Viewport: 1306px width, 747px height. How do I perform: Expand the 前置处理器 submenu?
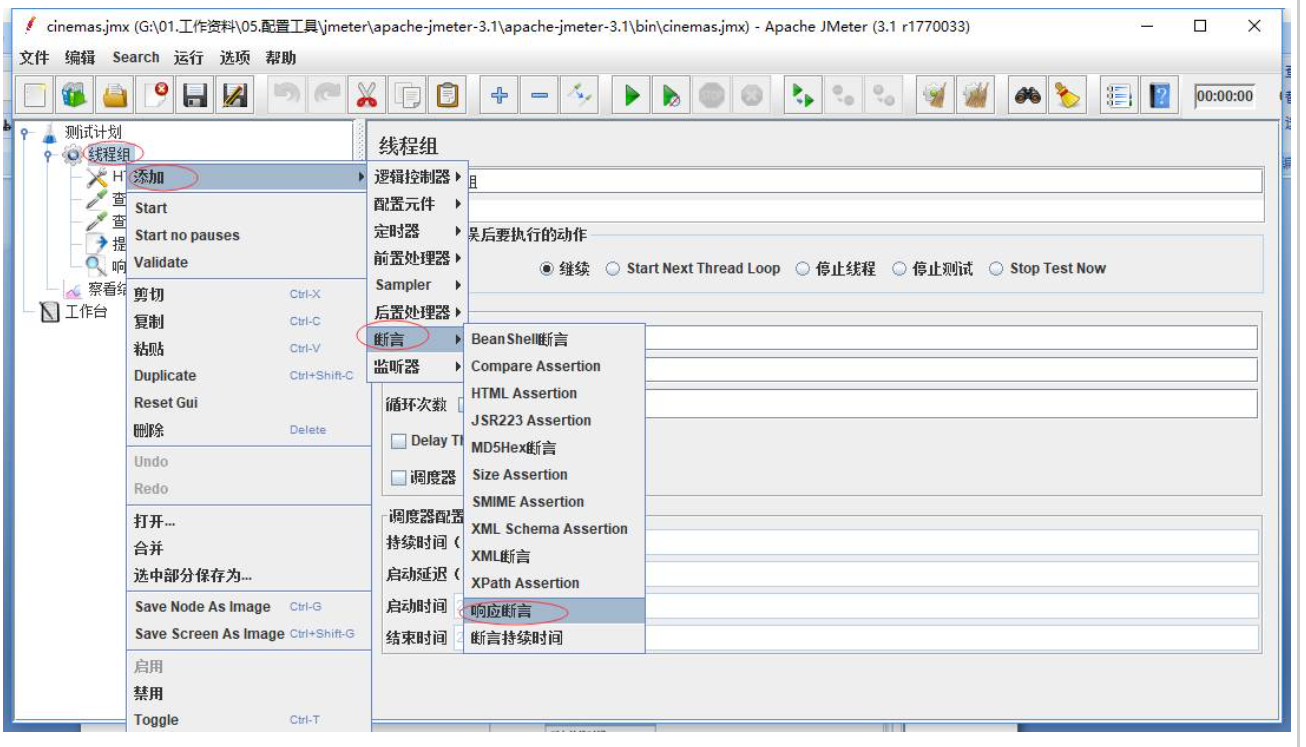coord(418,258)
